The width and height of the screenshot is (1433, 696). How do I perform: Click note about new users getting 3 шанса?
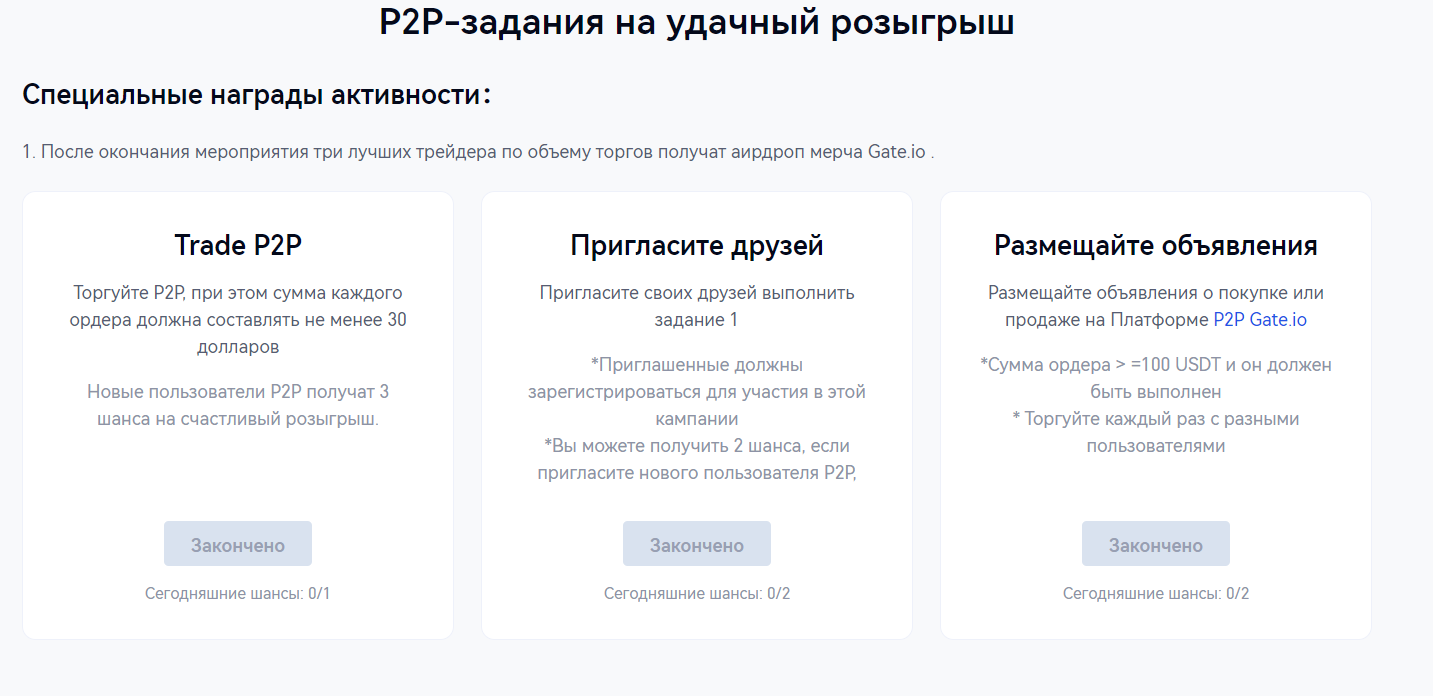pos(238,405)
